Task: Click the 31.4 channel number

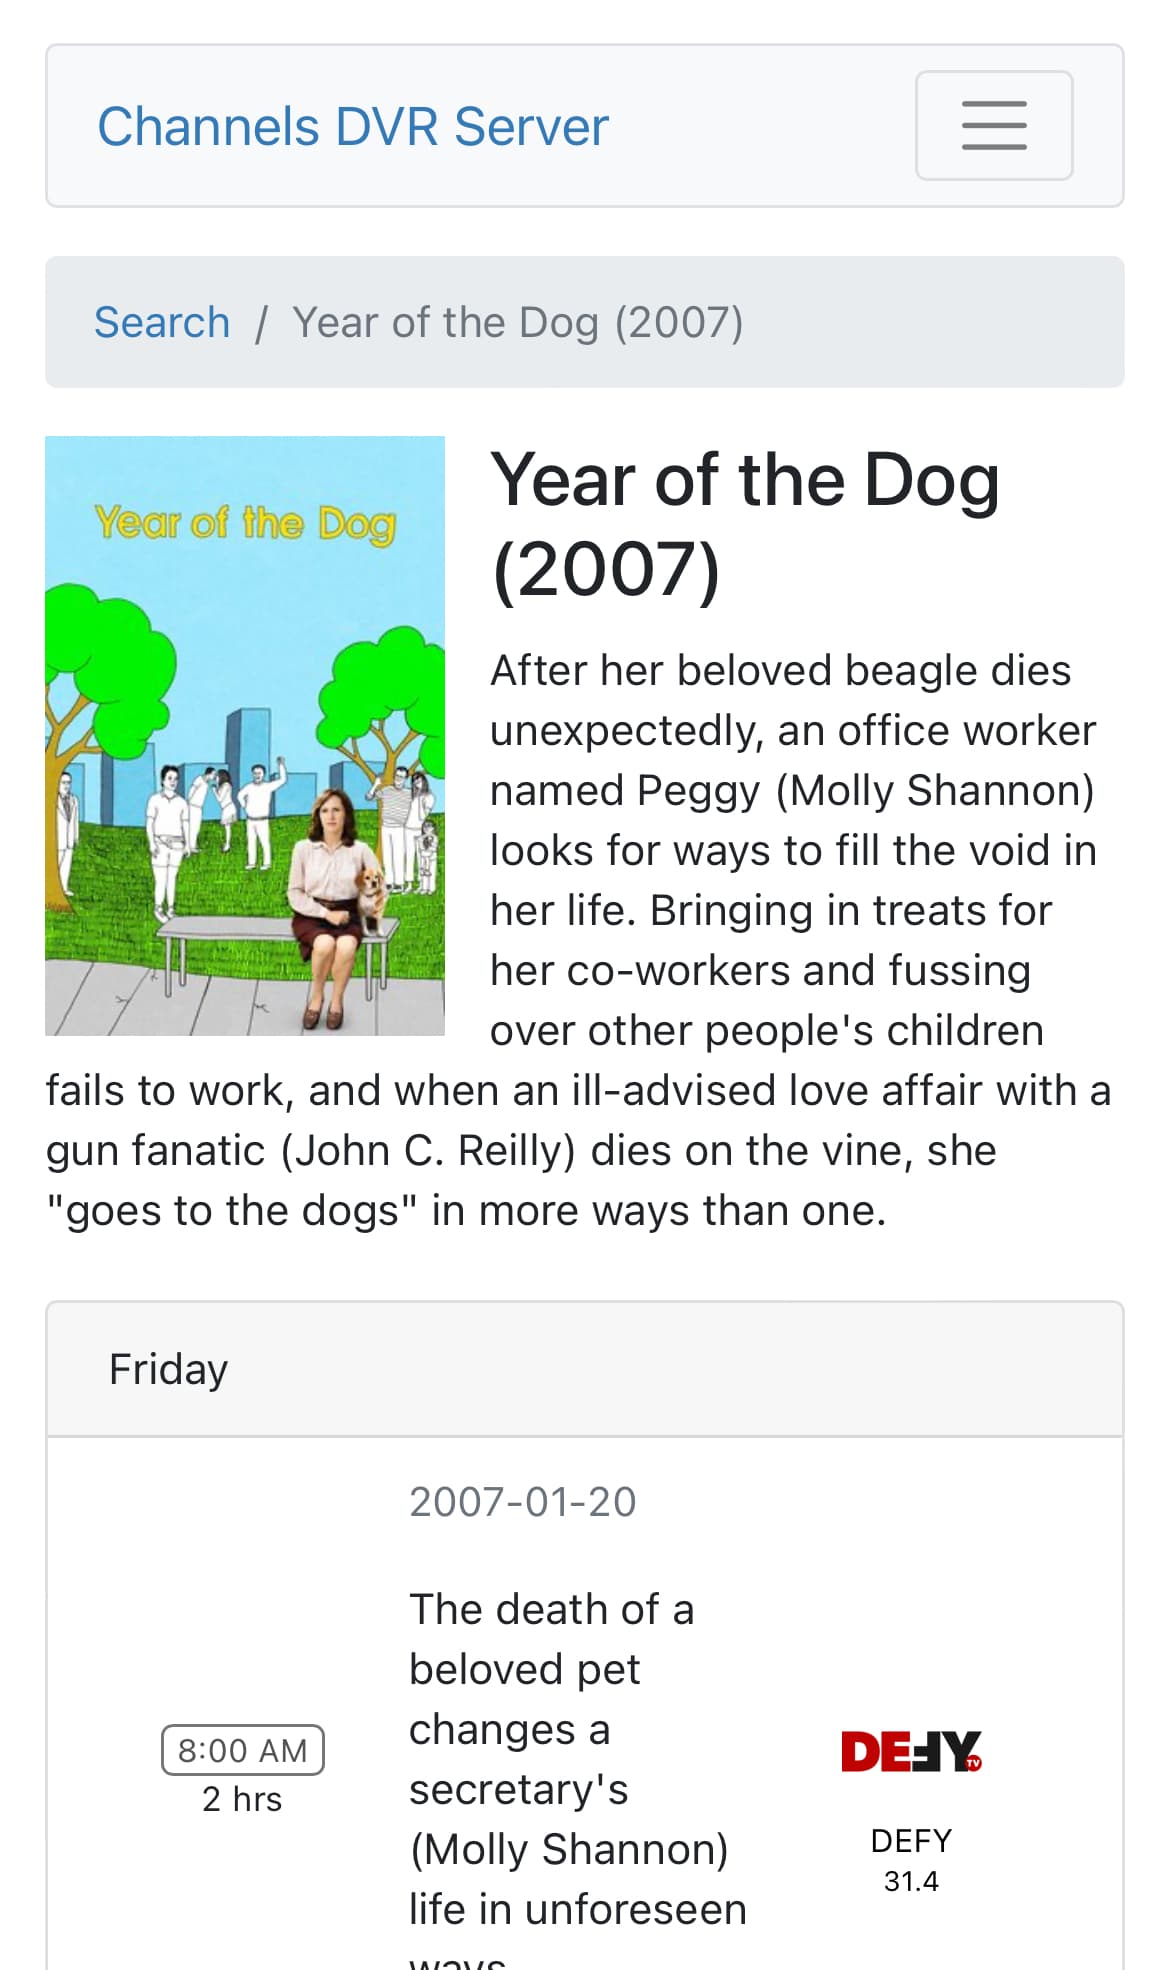Action: (x=911, y=1881)
